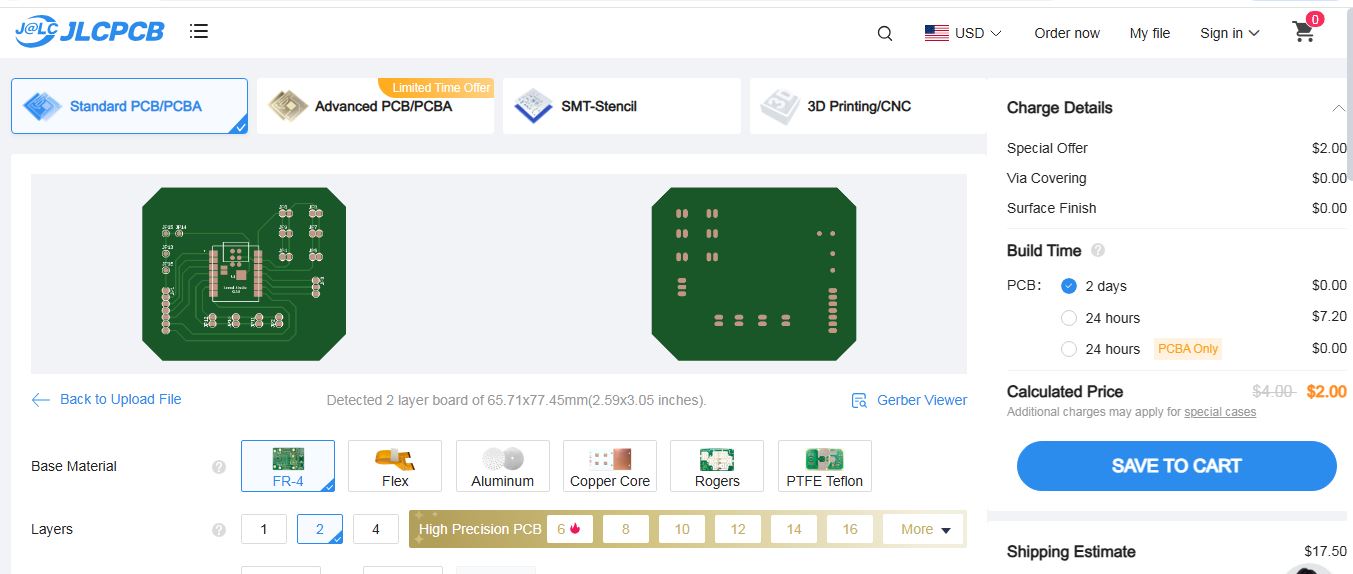Click the Special Offer charge row
Screen dimensions: 1353x574
(x=1177, y=148)
